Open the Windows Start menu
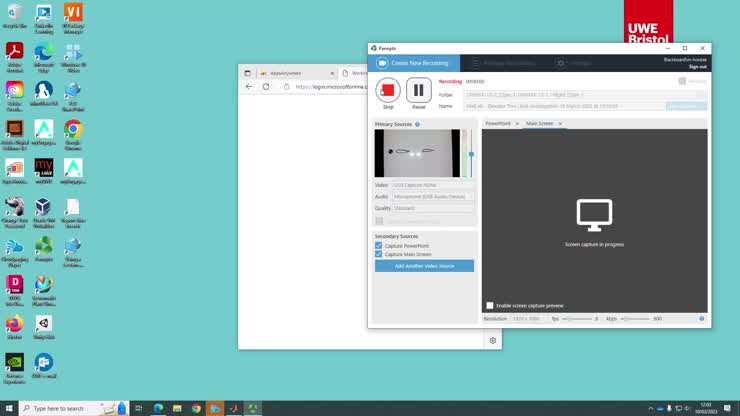Image resolution: width=740 pixels, height=416 pixels. pyautogui.click(x=9, y=408)
